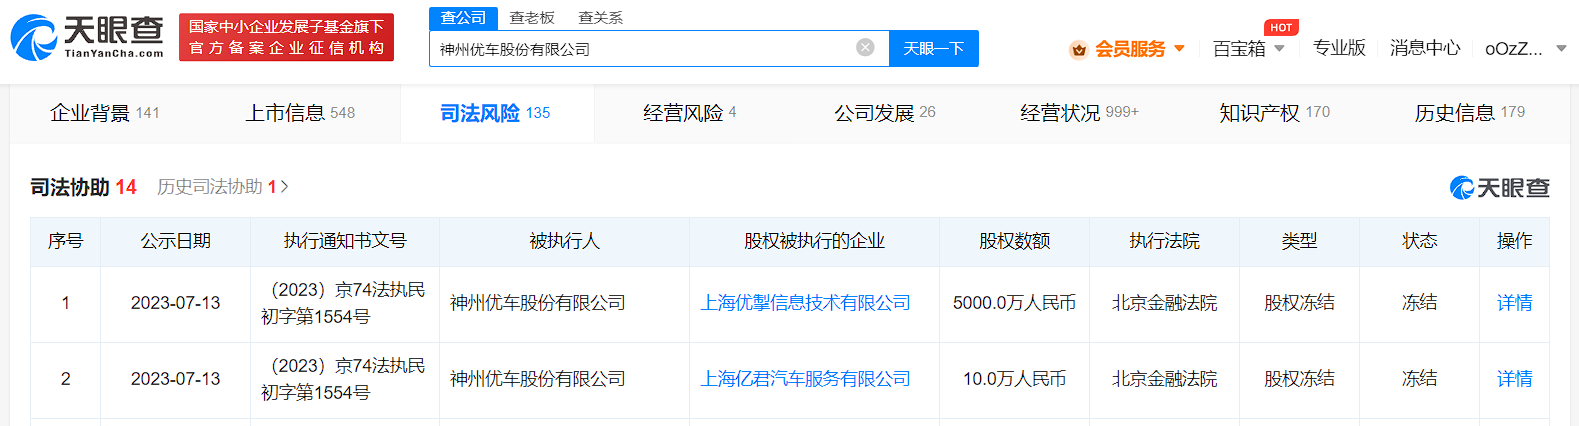
Task: Switch to the 公司发展 tab
Action: tap(885, 113)
